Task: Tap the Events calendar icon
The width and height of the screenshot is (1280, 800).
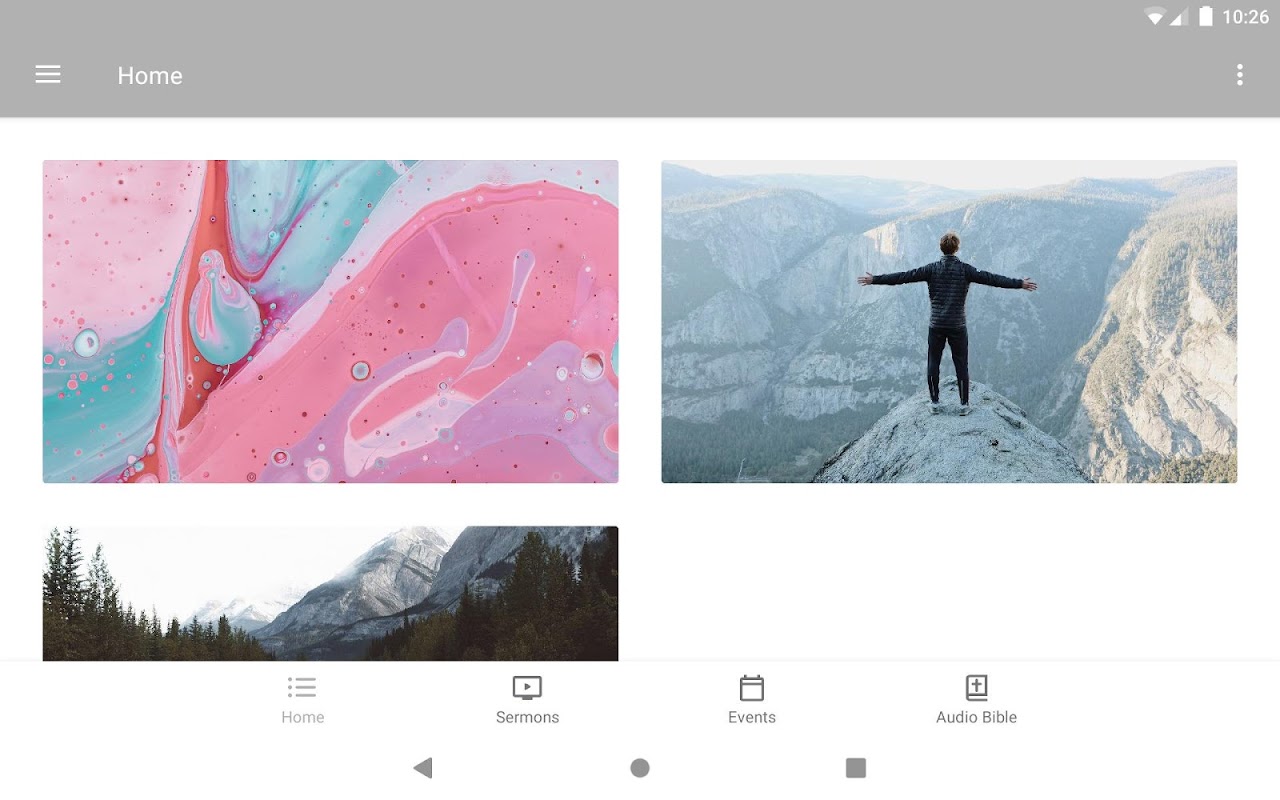Action: [x=752, y=688]
